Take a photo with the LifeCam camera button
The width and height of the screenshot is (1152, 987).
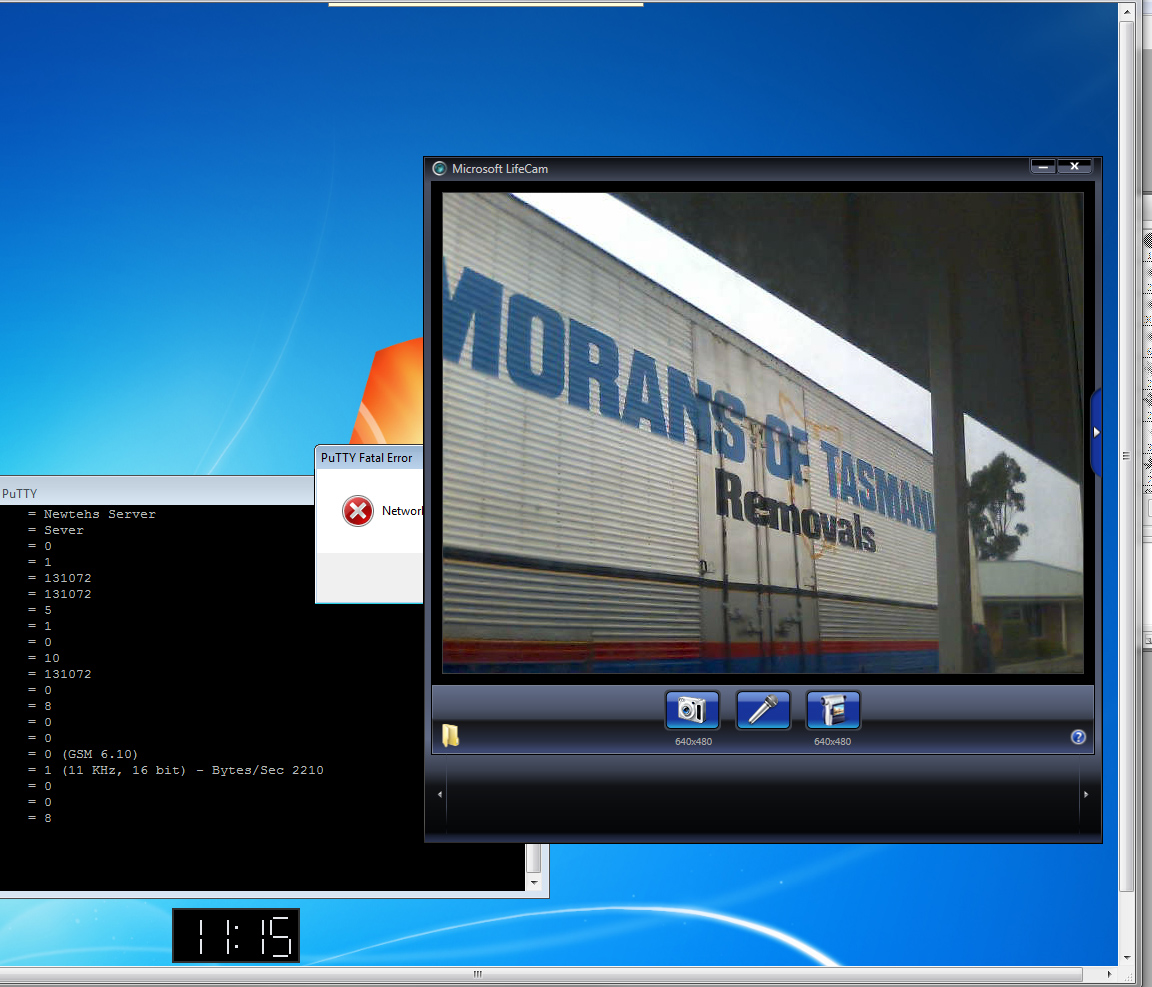pyautogui.click(x=692, y=710)
